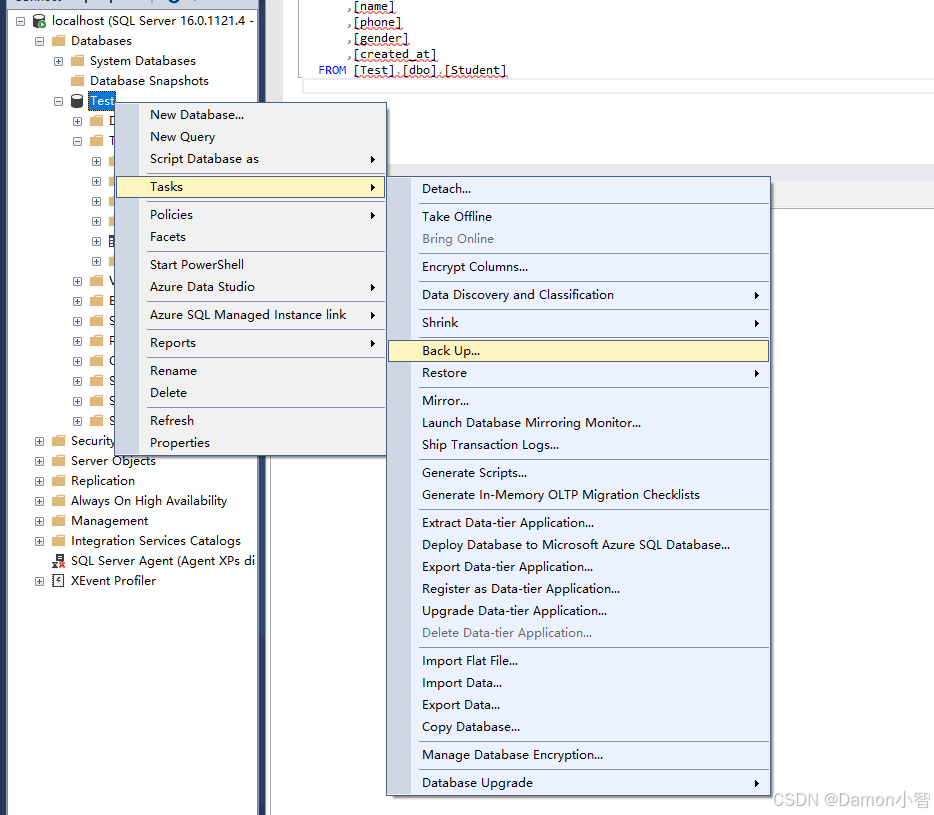Choose Back Up... from Tasks submenu

[x=451, y=351]
